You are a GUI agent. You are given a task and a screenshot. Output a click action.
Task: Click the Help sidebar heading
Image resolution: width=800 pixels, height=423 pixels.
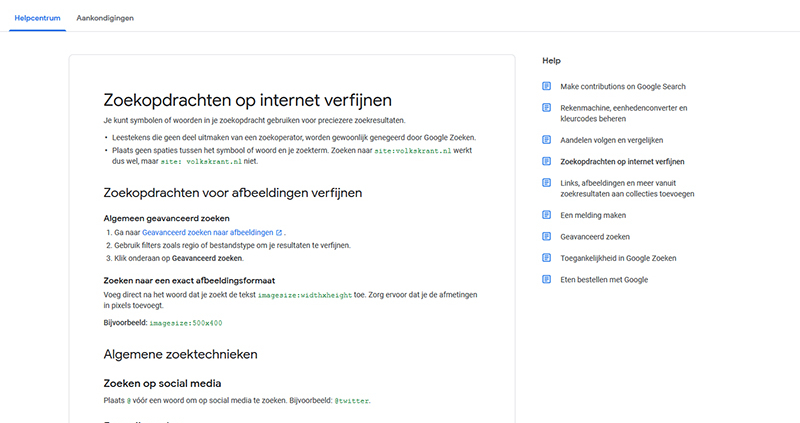point(551,60)
